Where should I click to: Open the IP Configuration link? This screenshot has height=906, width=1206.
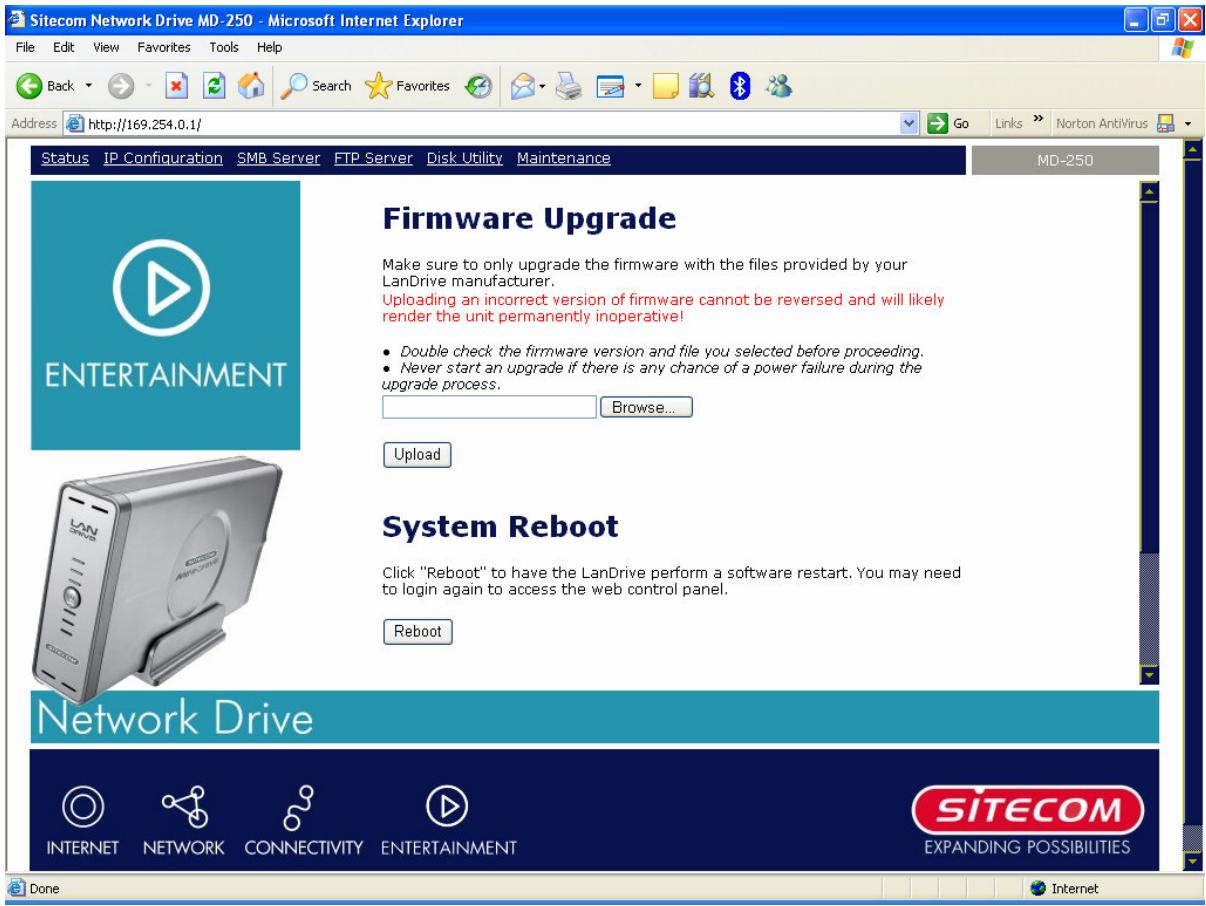point(163,158)
